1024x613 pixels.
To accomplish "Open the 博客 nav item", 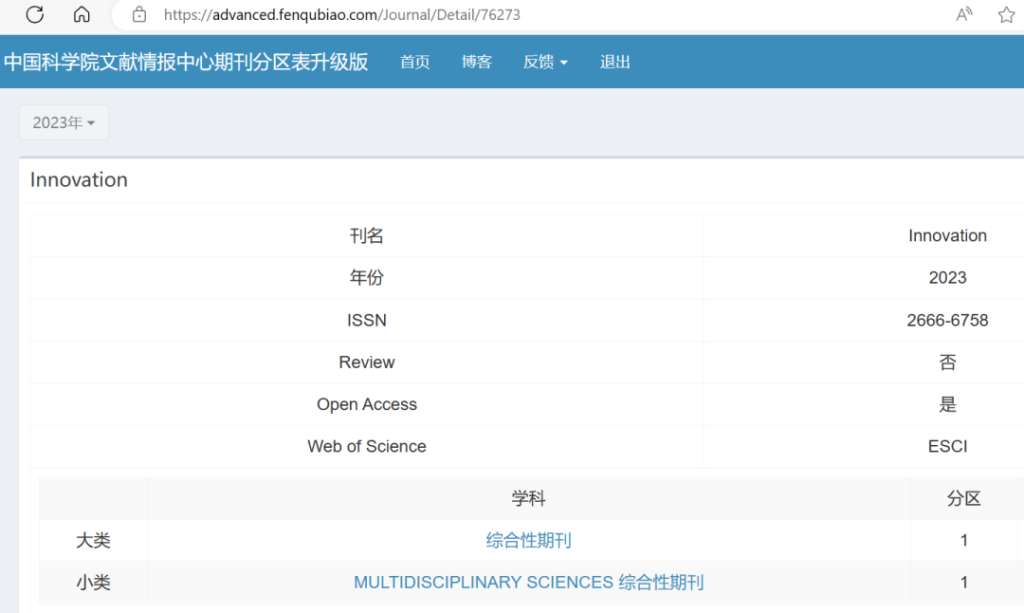I will pos(477,62).
